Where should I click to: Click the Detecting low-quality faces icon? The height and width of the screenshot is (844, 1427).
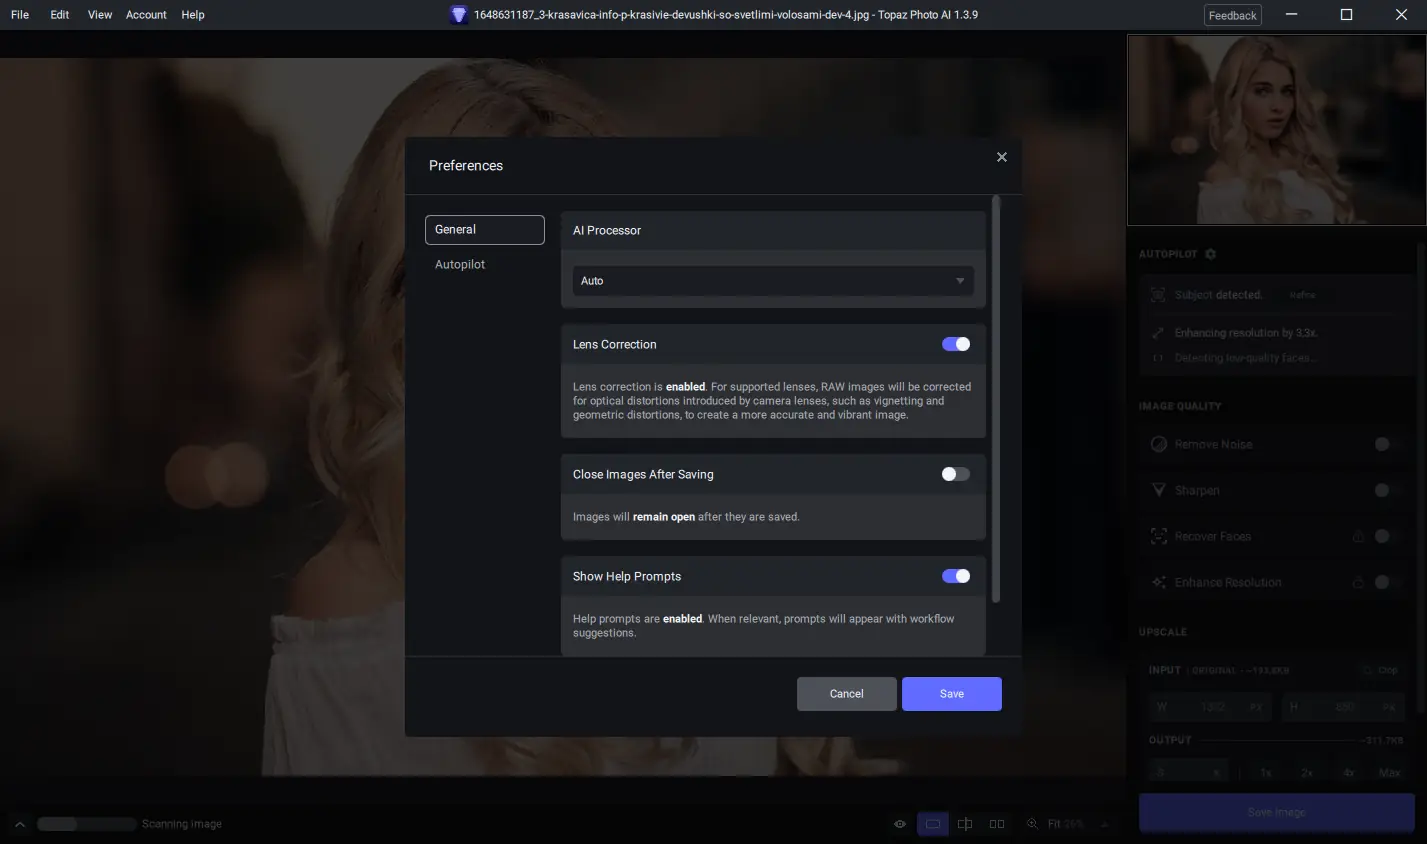coord(1158,358)
